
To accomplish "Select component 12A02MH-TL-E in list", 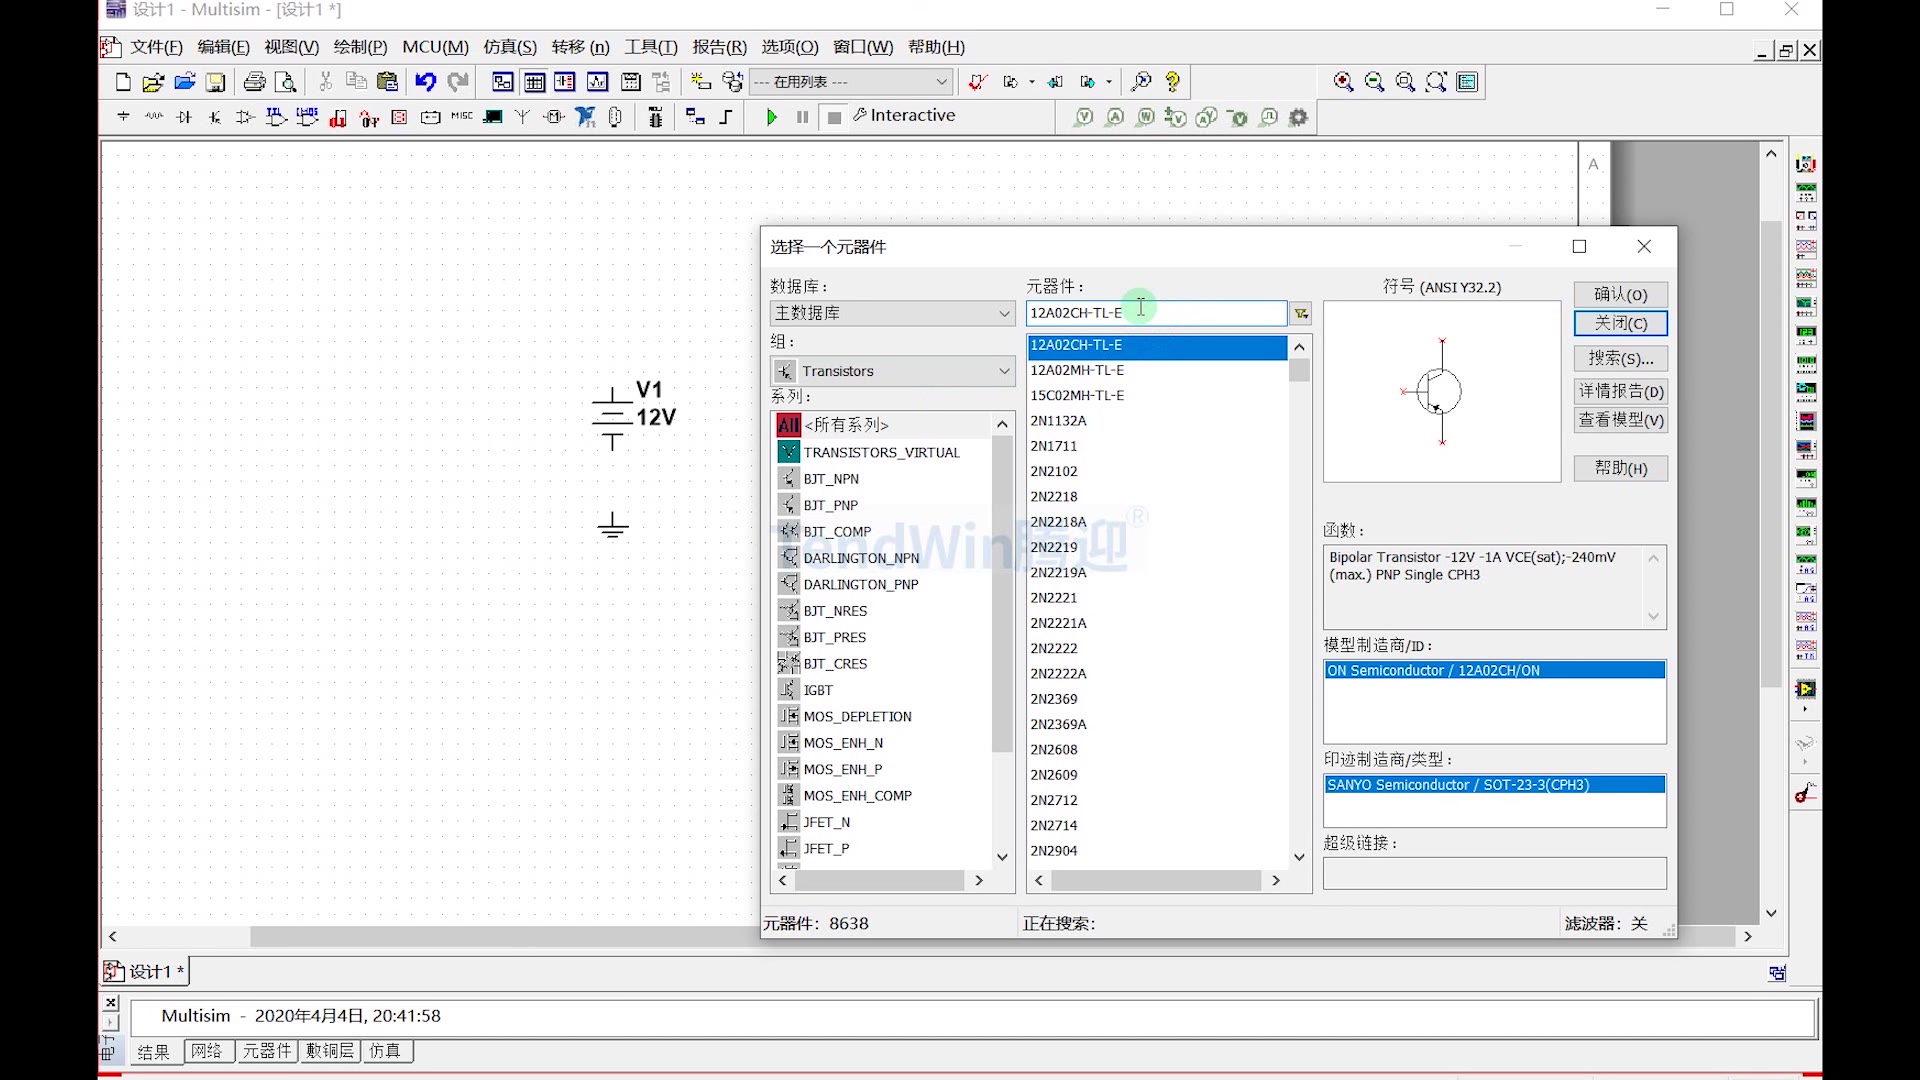I will pyautogui.click(x=1077, y=371).
